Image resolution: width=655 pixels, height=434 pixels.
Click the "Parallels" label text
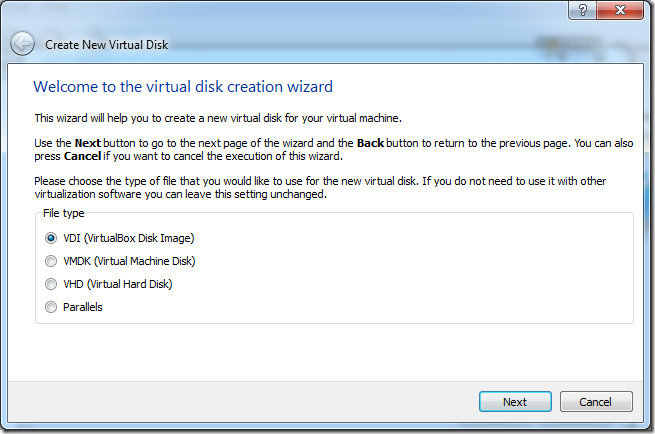point(83,307)
